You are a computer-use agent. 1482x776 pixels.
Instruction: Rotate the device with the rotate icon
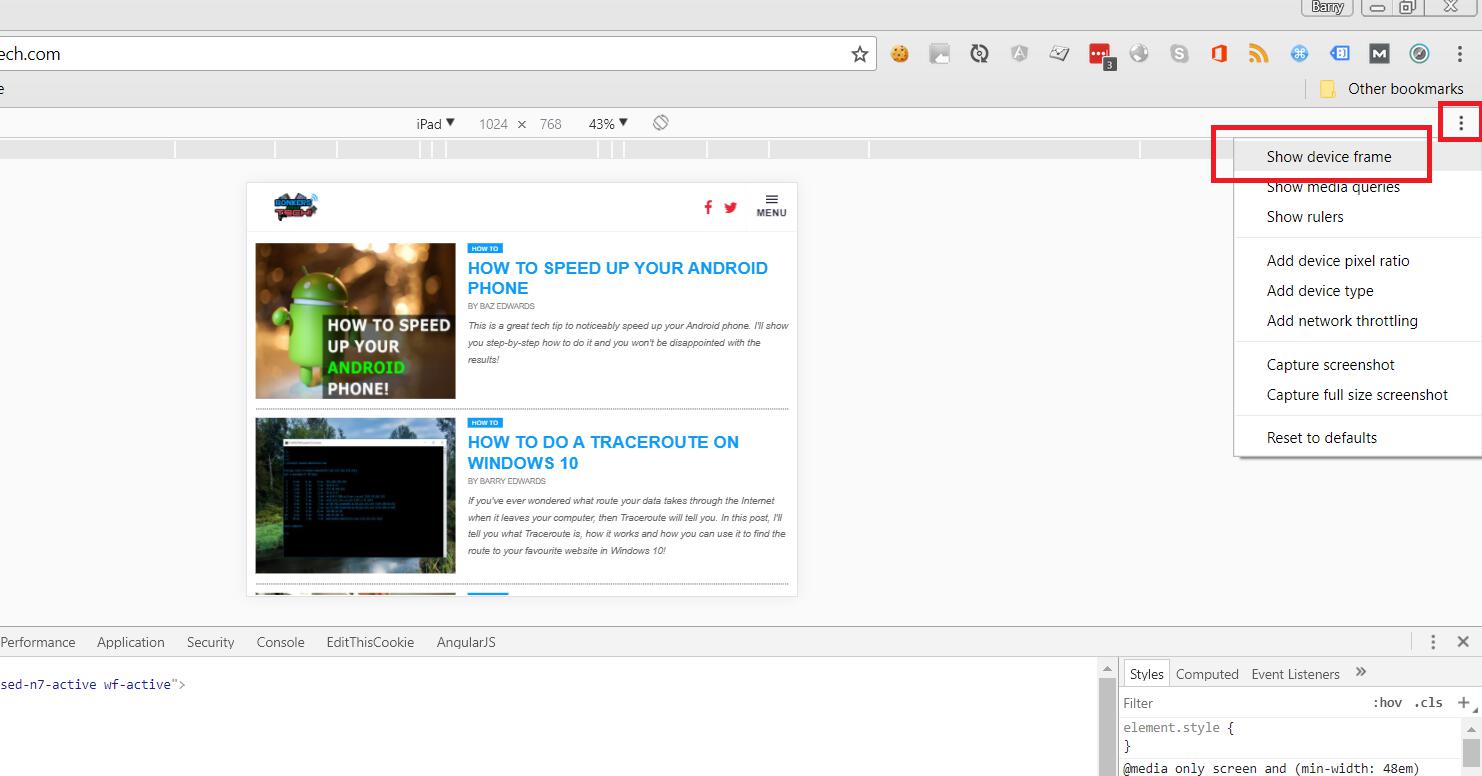(x=660, y=123)
